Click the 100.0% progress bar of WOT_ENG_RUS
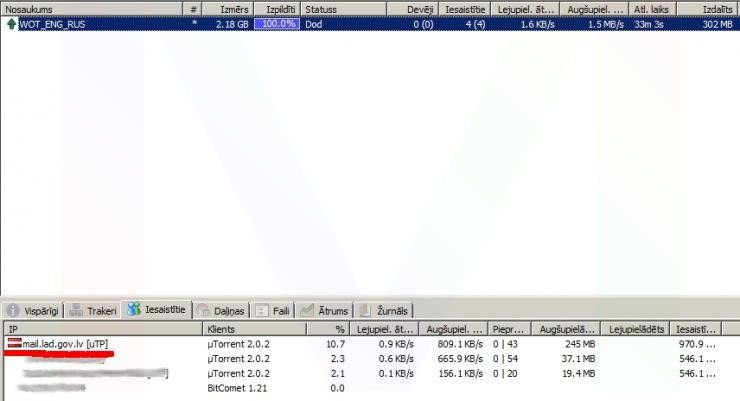The width and height of the screenshot is (740, 401). coord(277,23)
